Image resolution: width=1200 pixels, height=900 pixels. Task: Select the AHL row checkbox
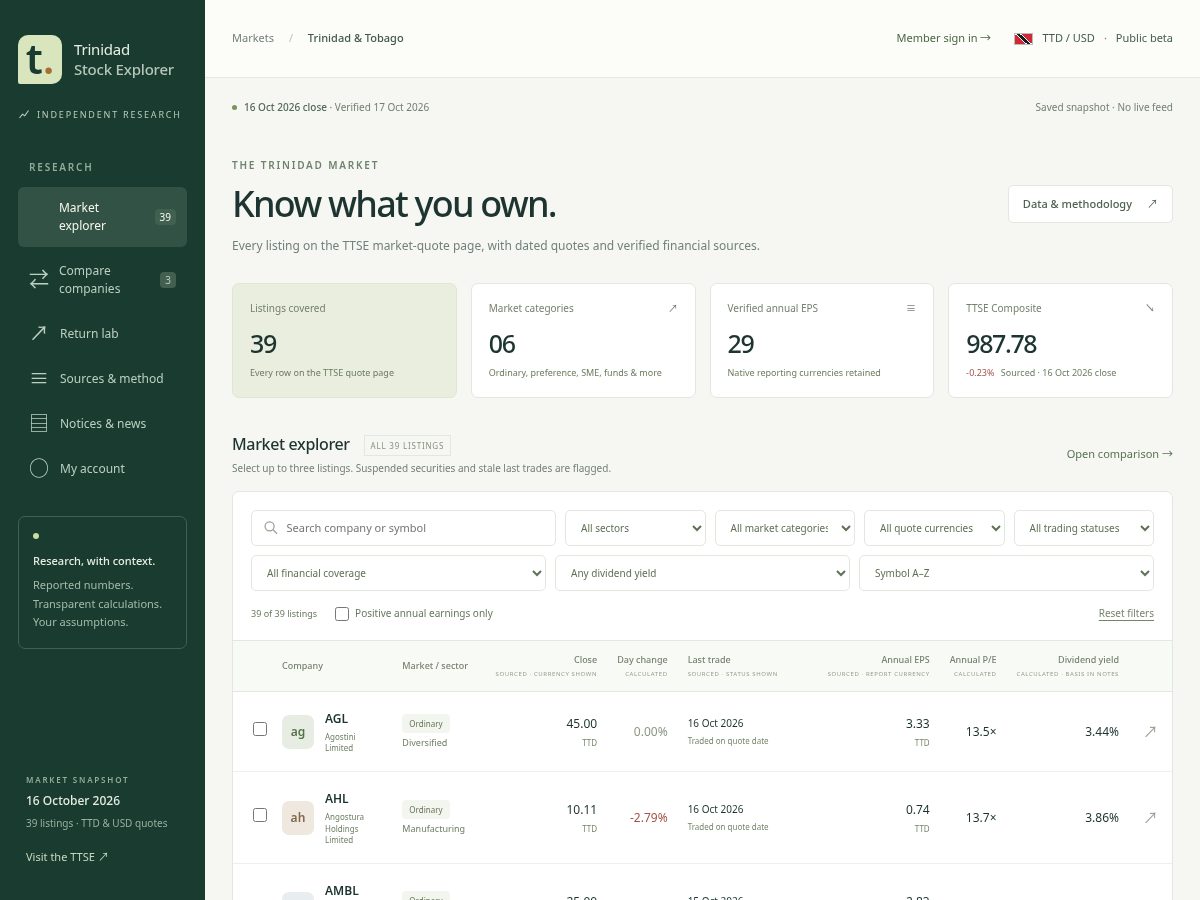pyautogui.click(x=260, y=815)
